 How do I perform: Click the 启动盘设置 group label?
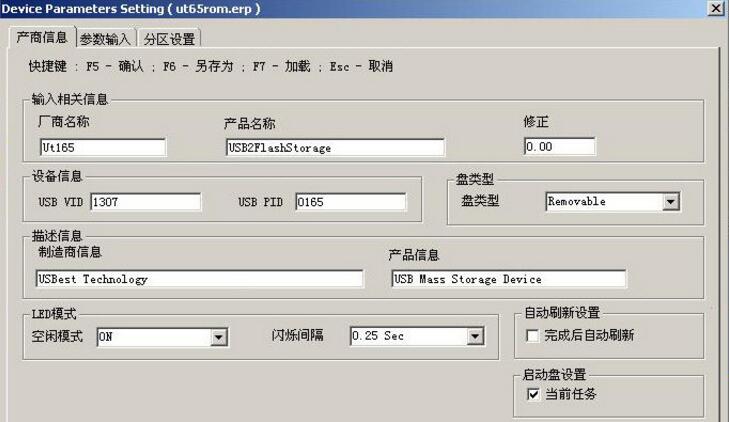click(x=554, y=375)
